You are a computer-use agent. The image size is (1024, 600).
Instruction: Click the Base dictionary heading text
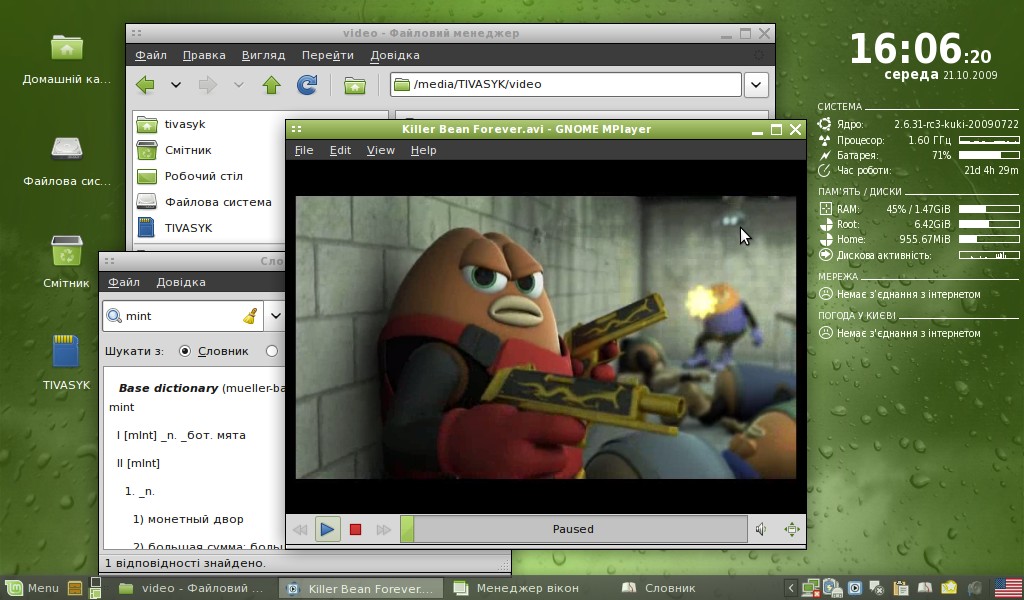[x=168, y=388]
